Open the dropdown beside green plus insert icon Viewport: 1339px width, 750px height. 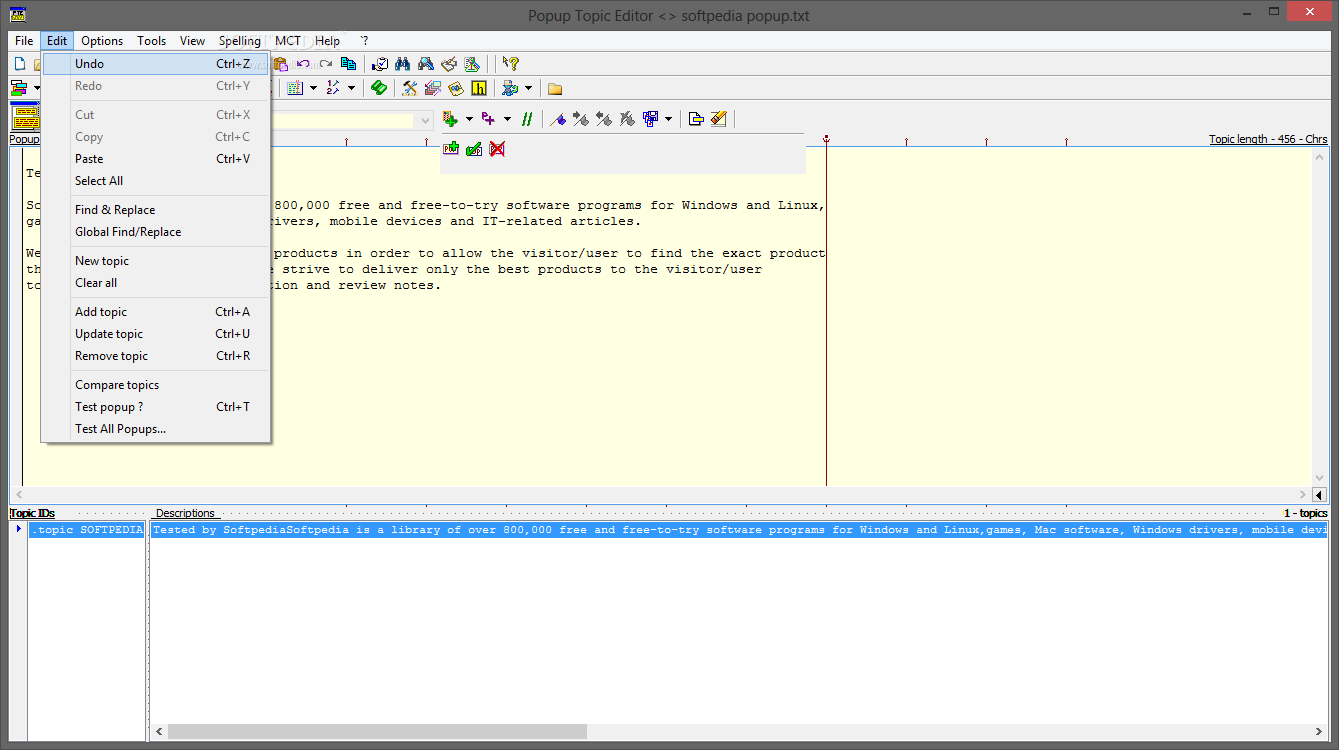pos(469,119)
